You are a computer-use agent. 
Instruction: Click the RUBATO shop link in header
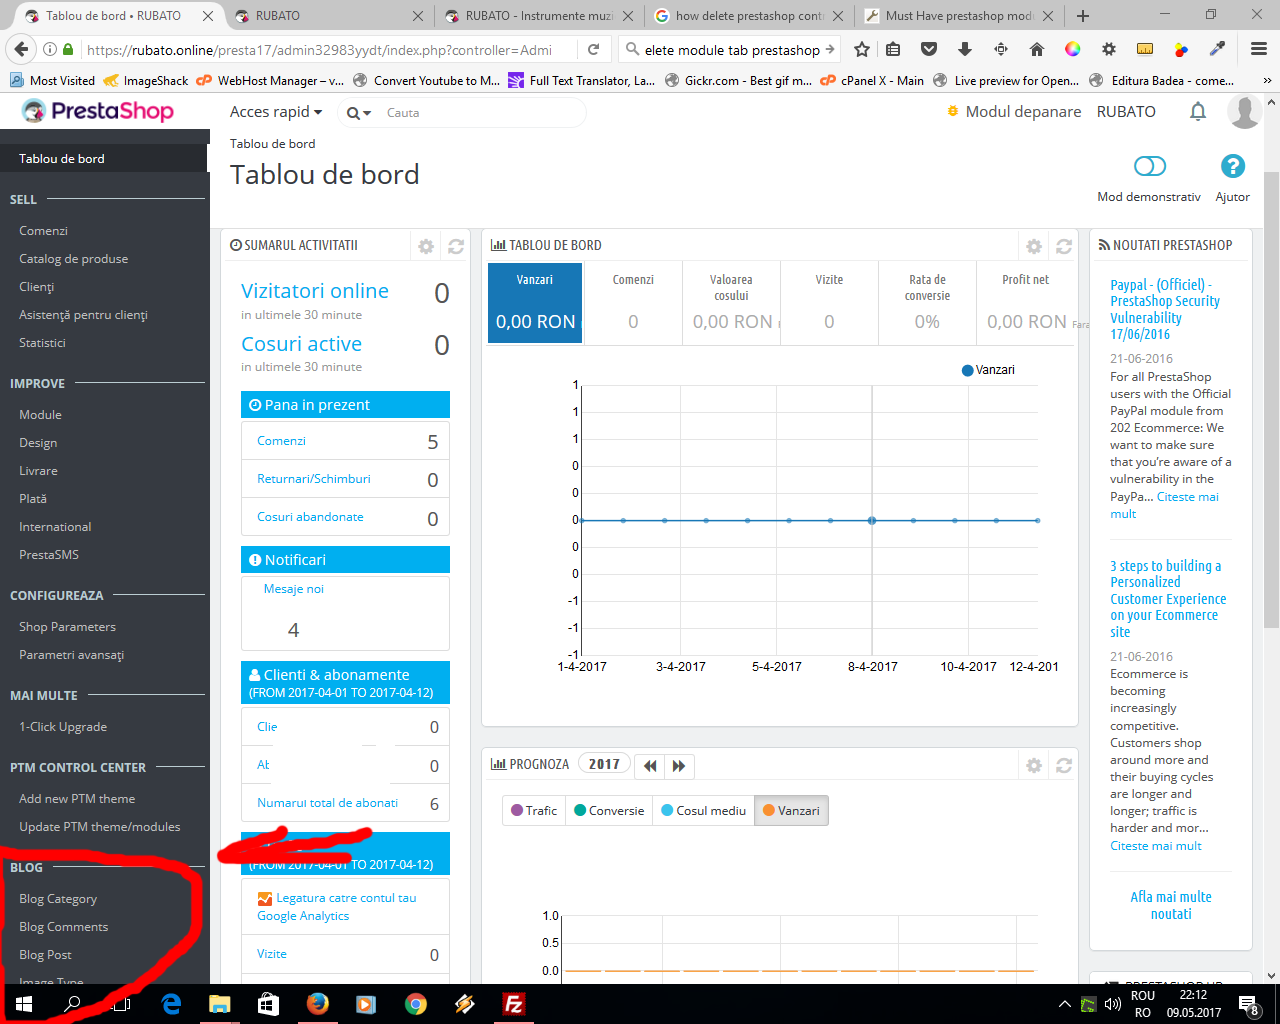point(1126,112)
